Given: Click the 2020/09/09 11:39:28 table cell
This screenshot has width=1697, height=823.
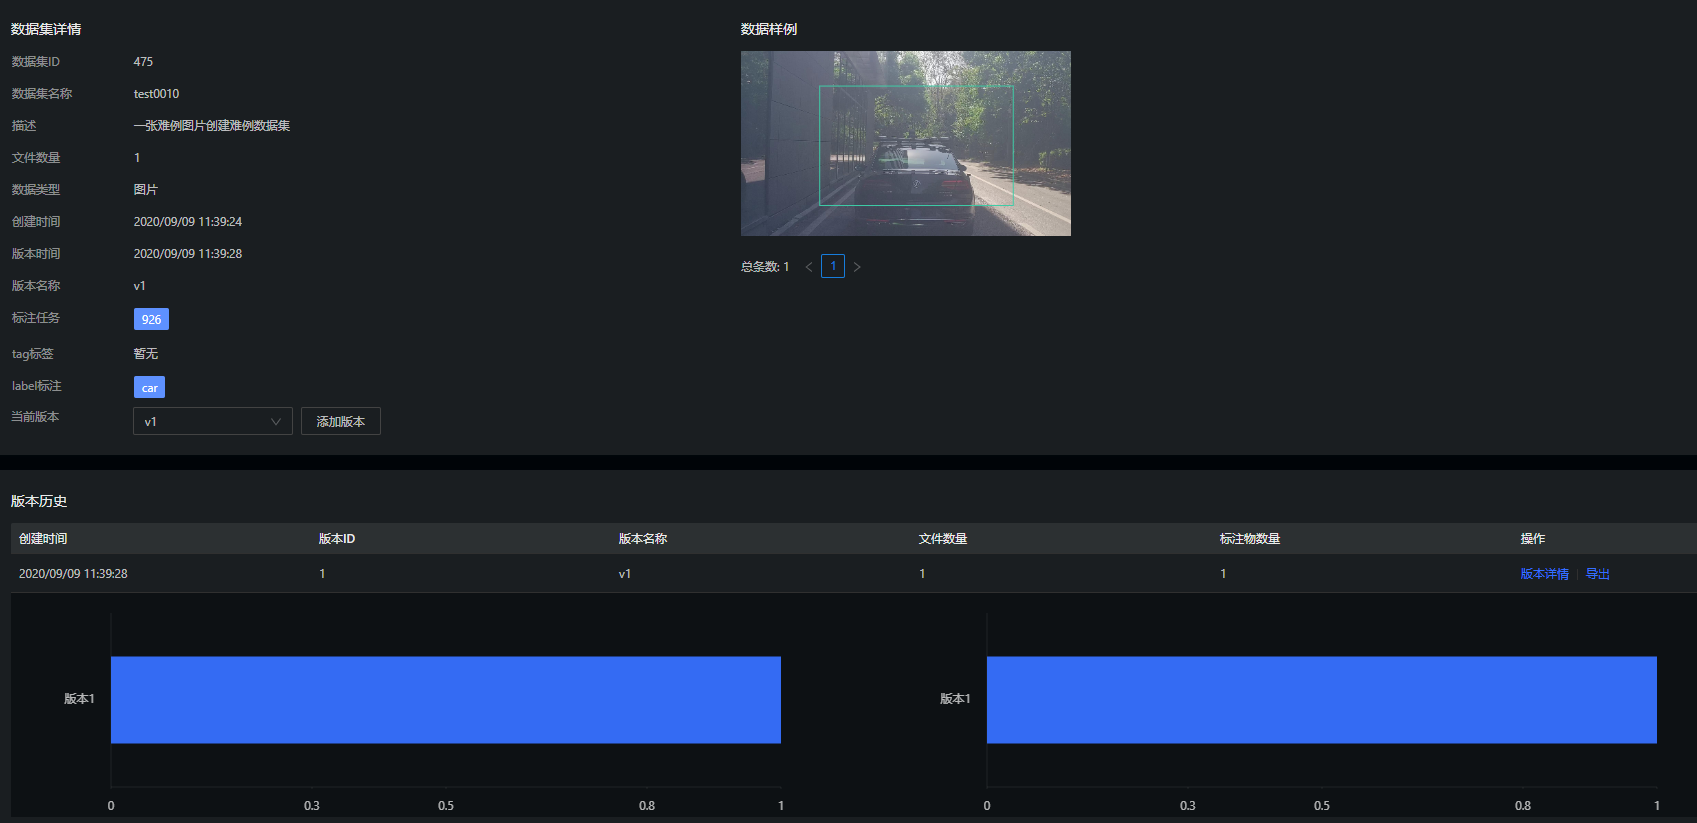Looking at the screenshot, I should 73,574.
